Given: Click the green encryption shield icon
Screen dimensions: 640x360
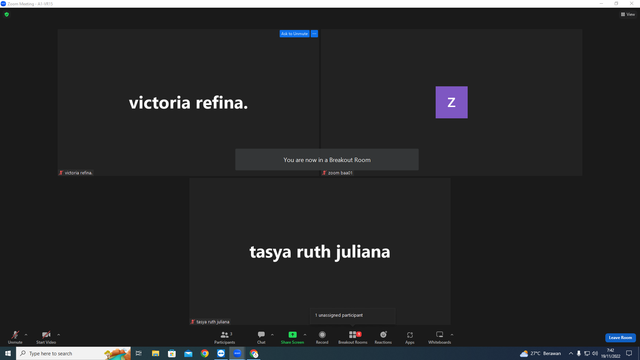Looking at the screenshot, I should point(7,14).
